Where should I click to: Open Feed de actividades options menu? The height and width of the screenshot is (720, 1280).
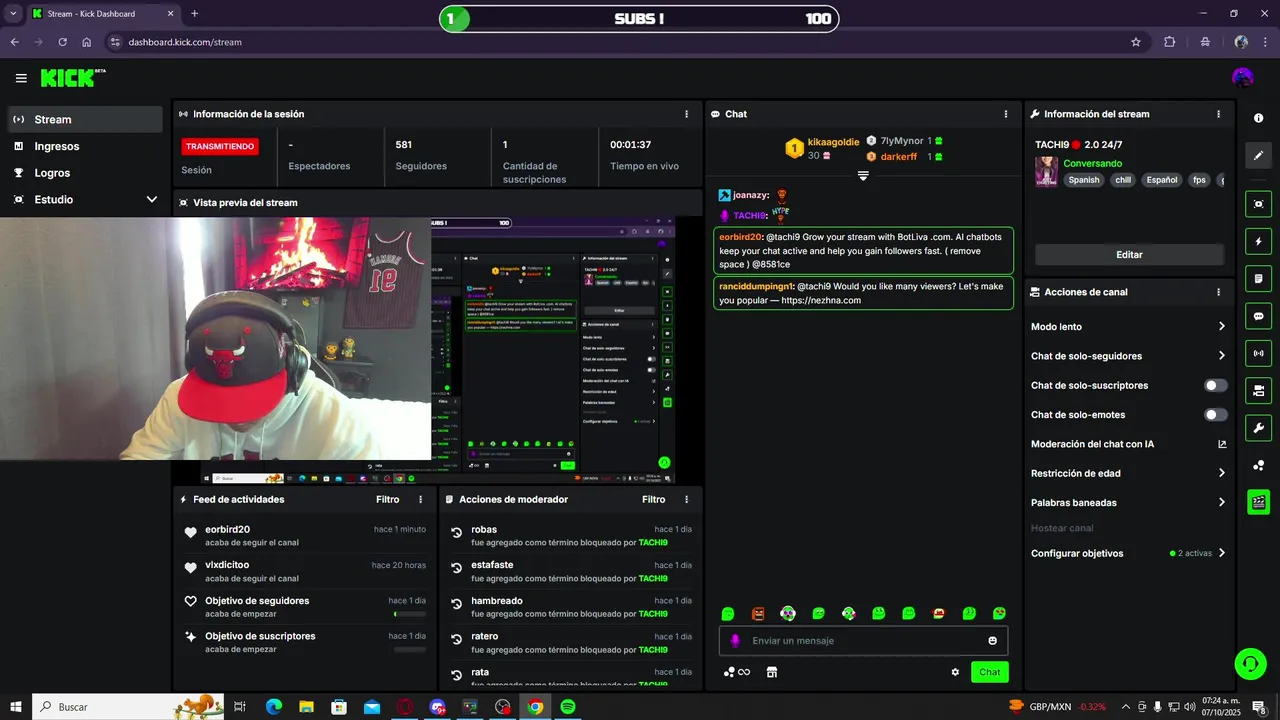coord(420,499)
